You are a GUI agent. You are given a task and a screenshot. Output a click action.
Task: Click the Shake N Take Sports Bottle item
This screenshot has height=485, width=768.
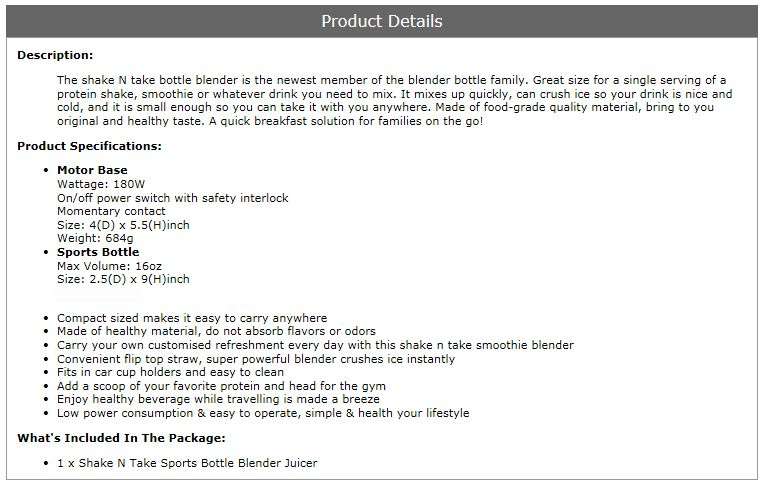coord(187,463)
